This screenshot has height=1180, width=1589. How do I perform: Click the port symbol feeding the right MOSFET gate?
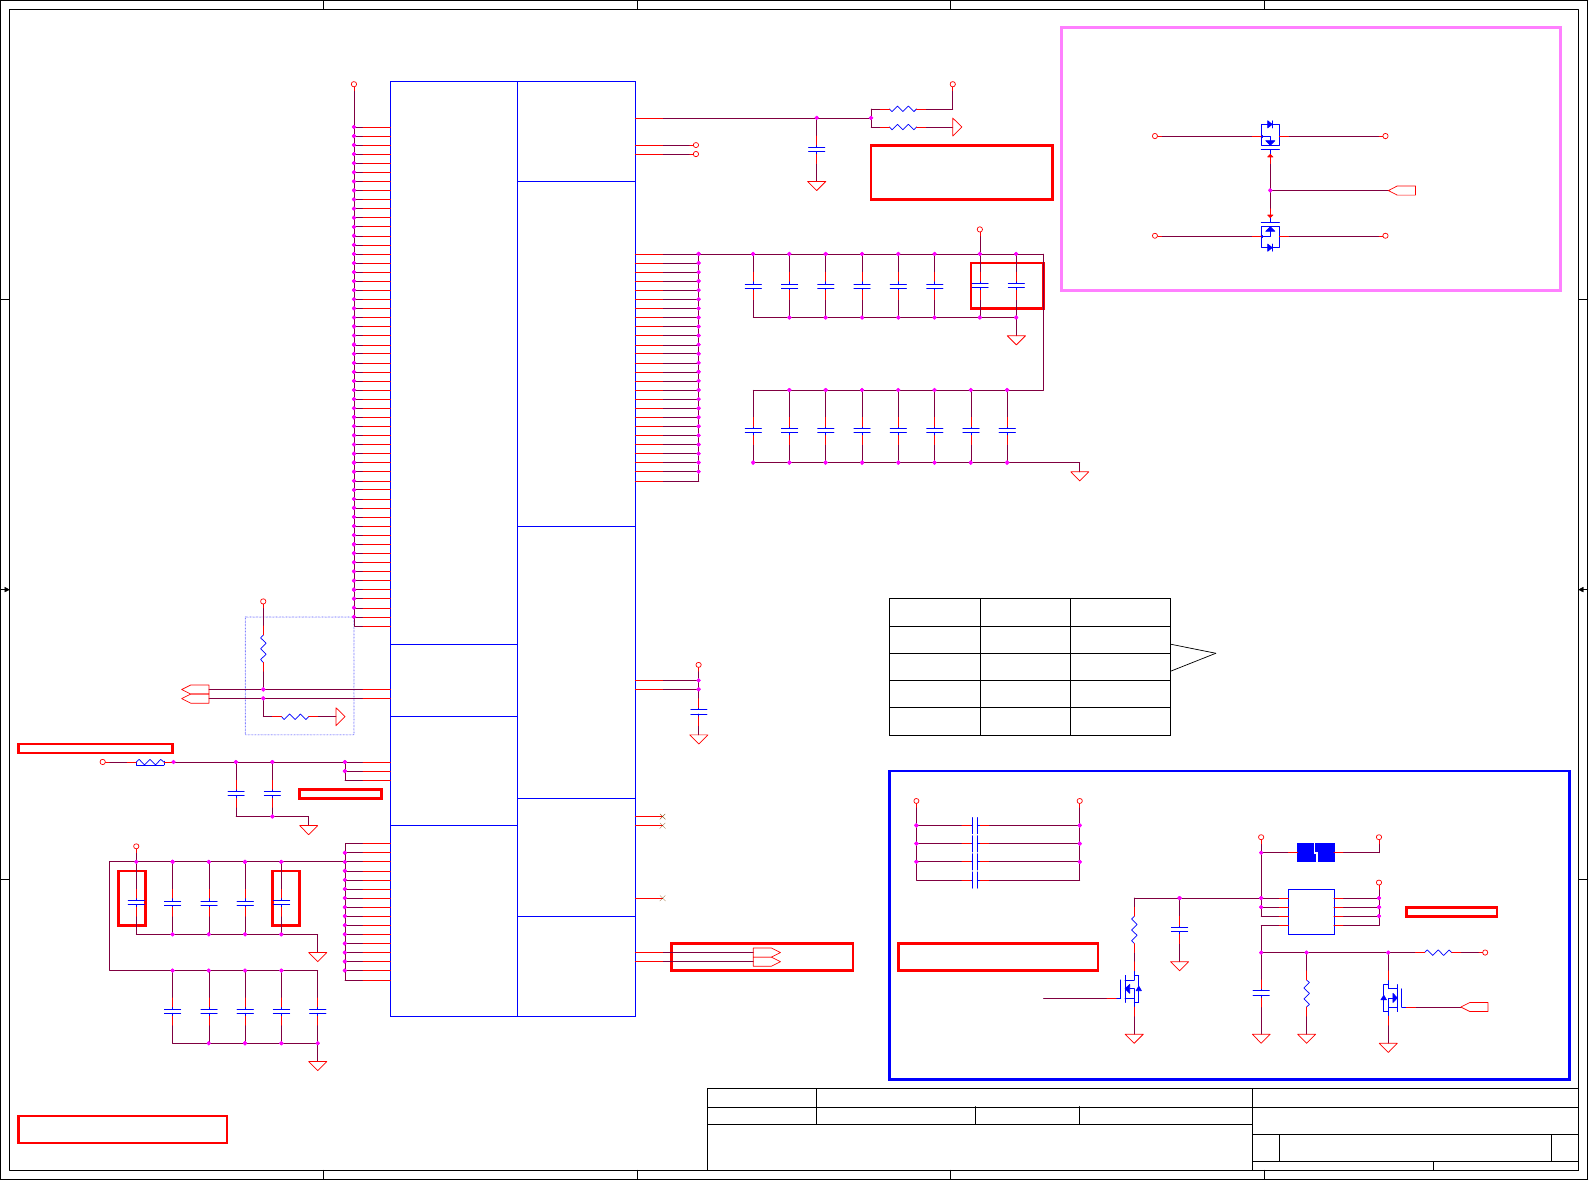[1475, 1007]
